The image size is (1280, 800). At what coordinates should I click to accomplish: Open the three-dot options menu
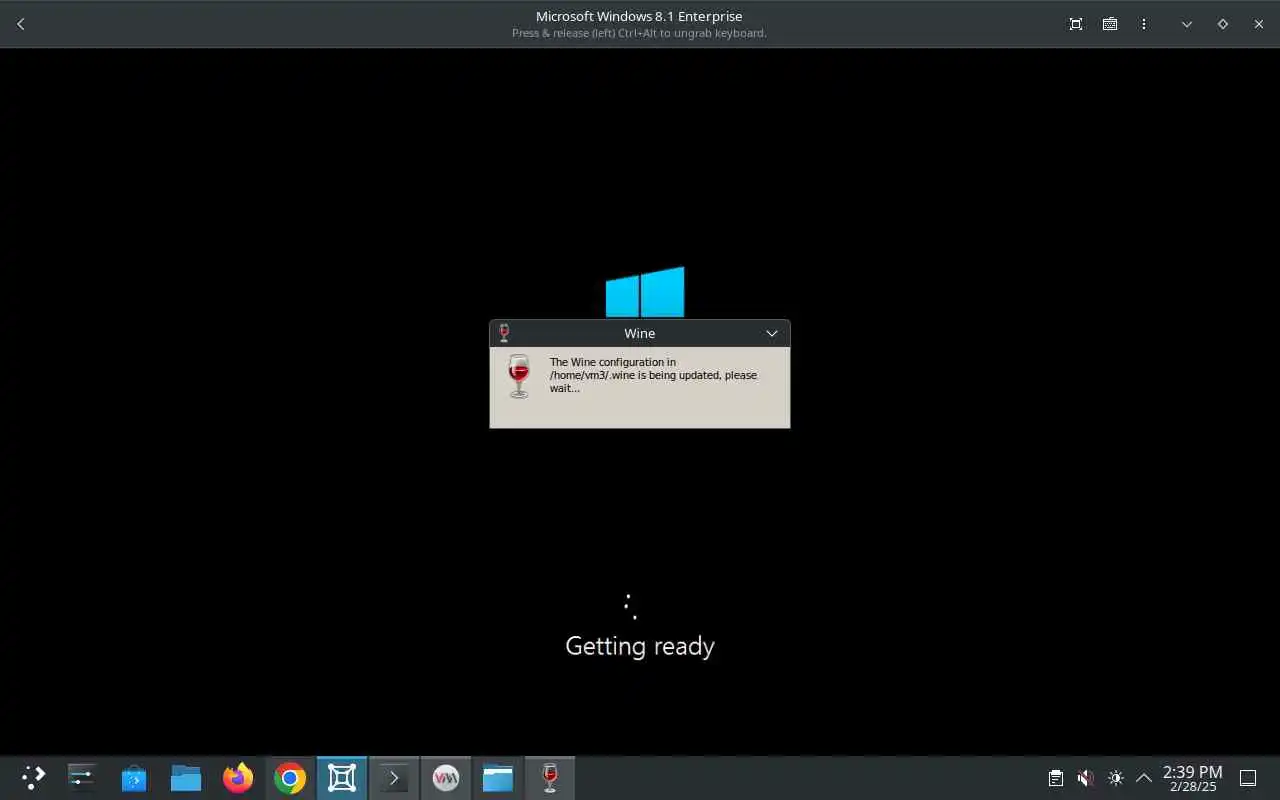coord(1144,24)
